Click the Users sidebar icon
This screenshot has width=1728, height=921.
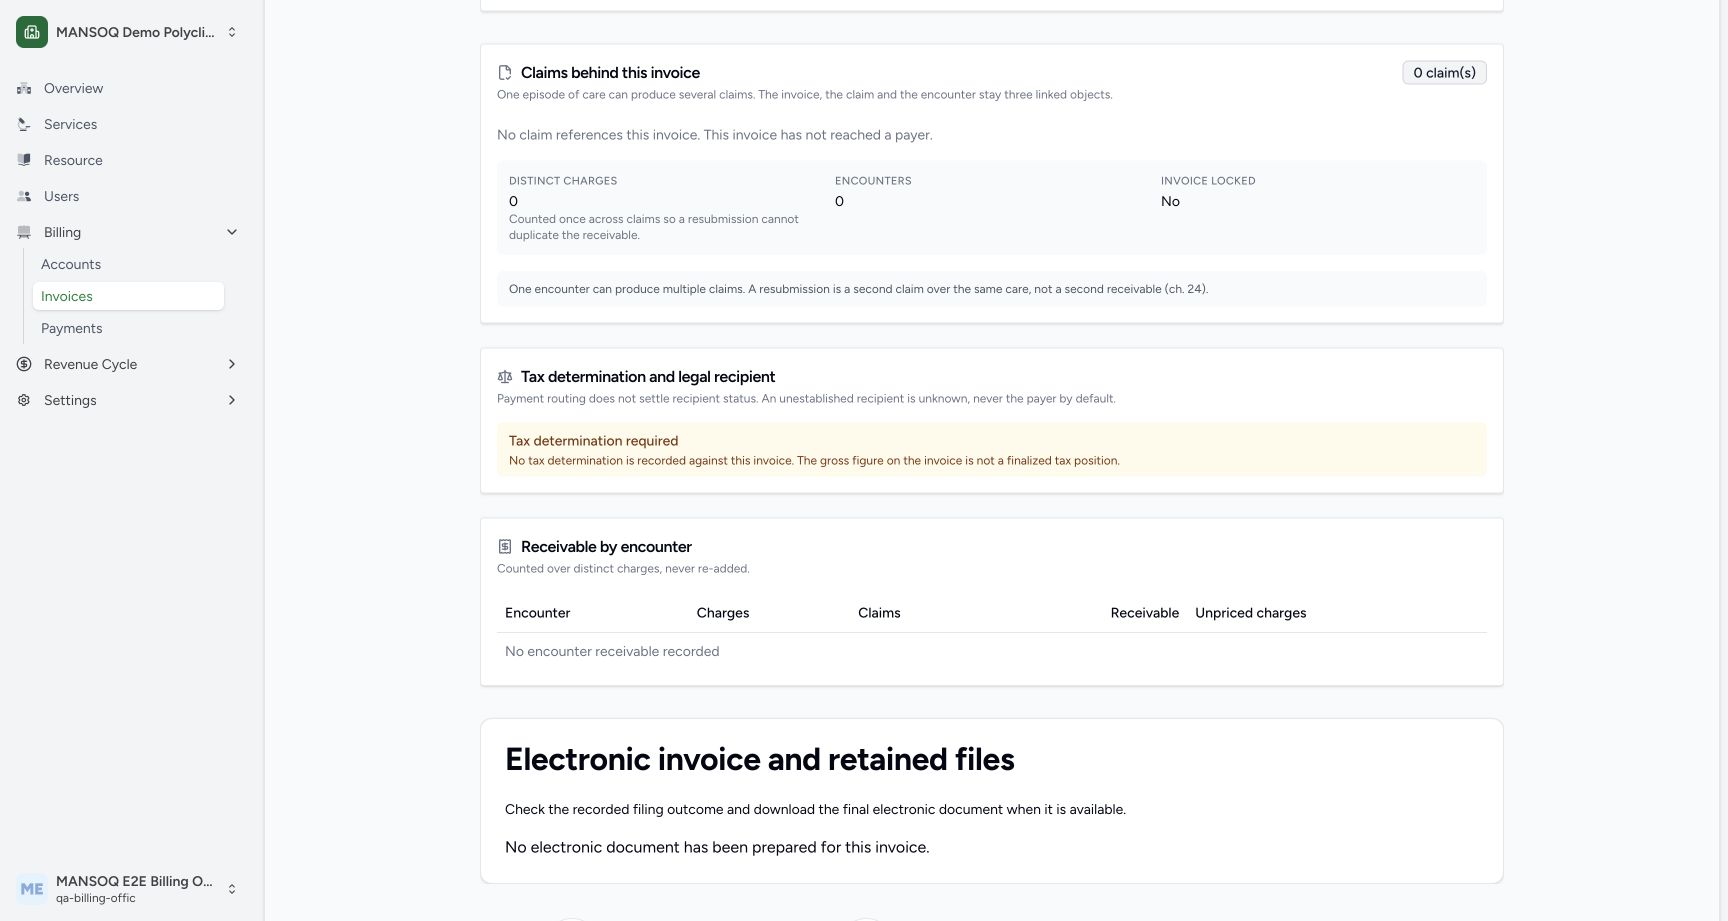(x=24, y=196)
